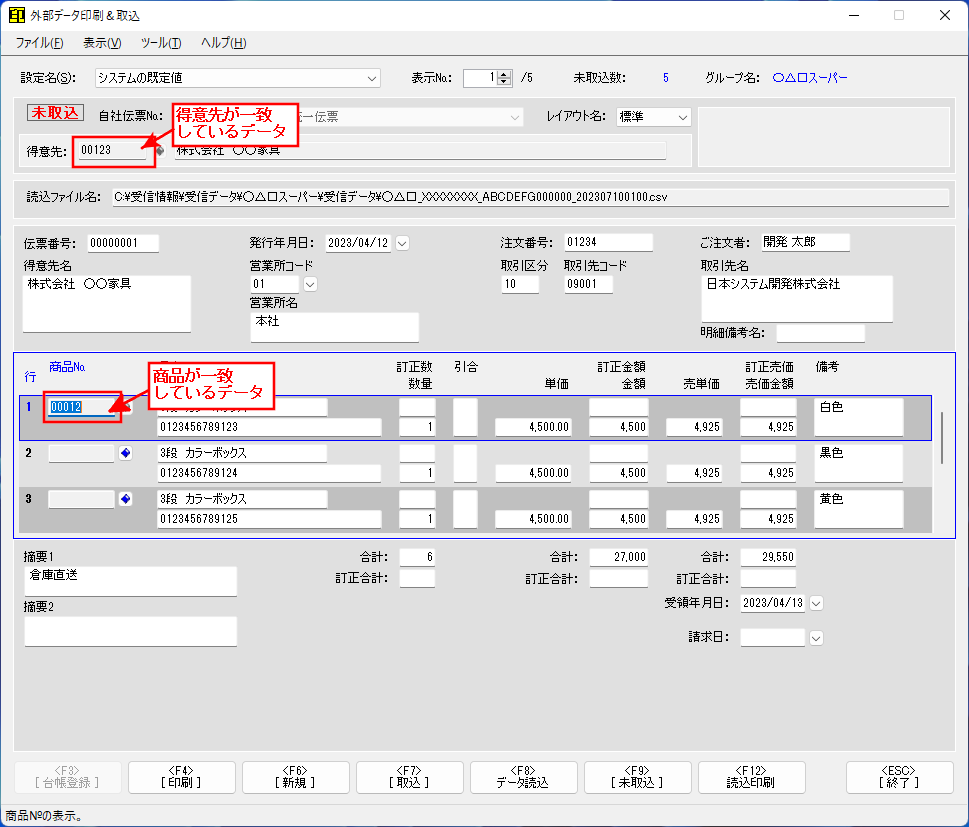Open the 請求日 date picker arrow
Image resolution: width=969 pixels, height=827 pixels.
(816, 638)
